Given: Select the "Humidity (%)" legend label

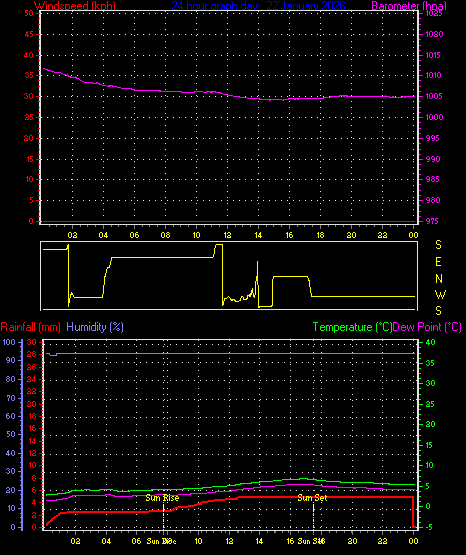Looking at the screenshot, I should pos(95,327).
